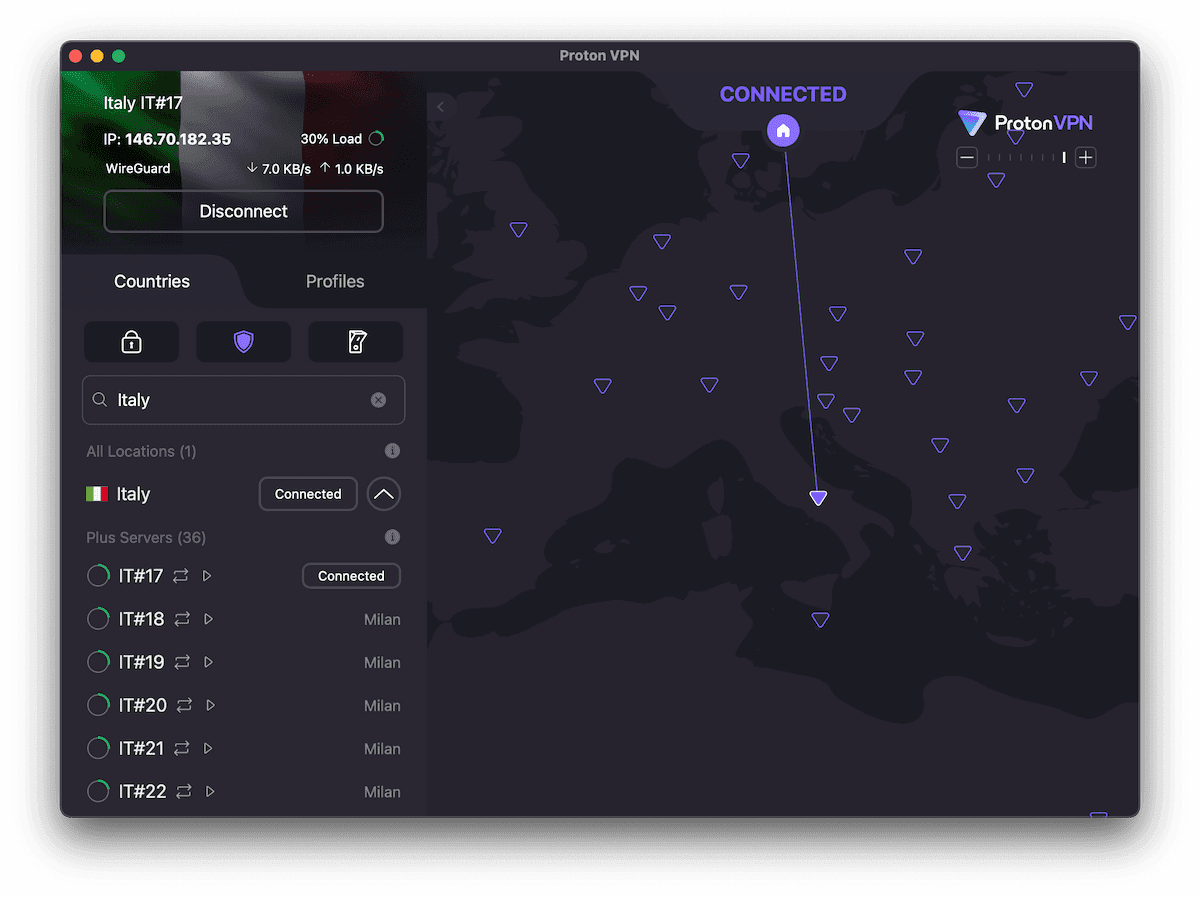1200x897 pixels.
Task: Collapse the Italy server list chevron
Action: pyautogui.click(x=384, y=494)
